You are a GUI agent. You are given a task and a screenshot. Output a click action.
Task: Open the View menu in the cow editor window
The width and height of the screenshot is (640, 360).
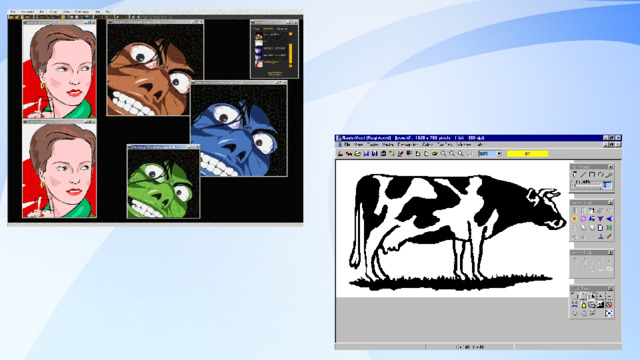pos(358,144)
